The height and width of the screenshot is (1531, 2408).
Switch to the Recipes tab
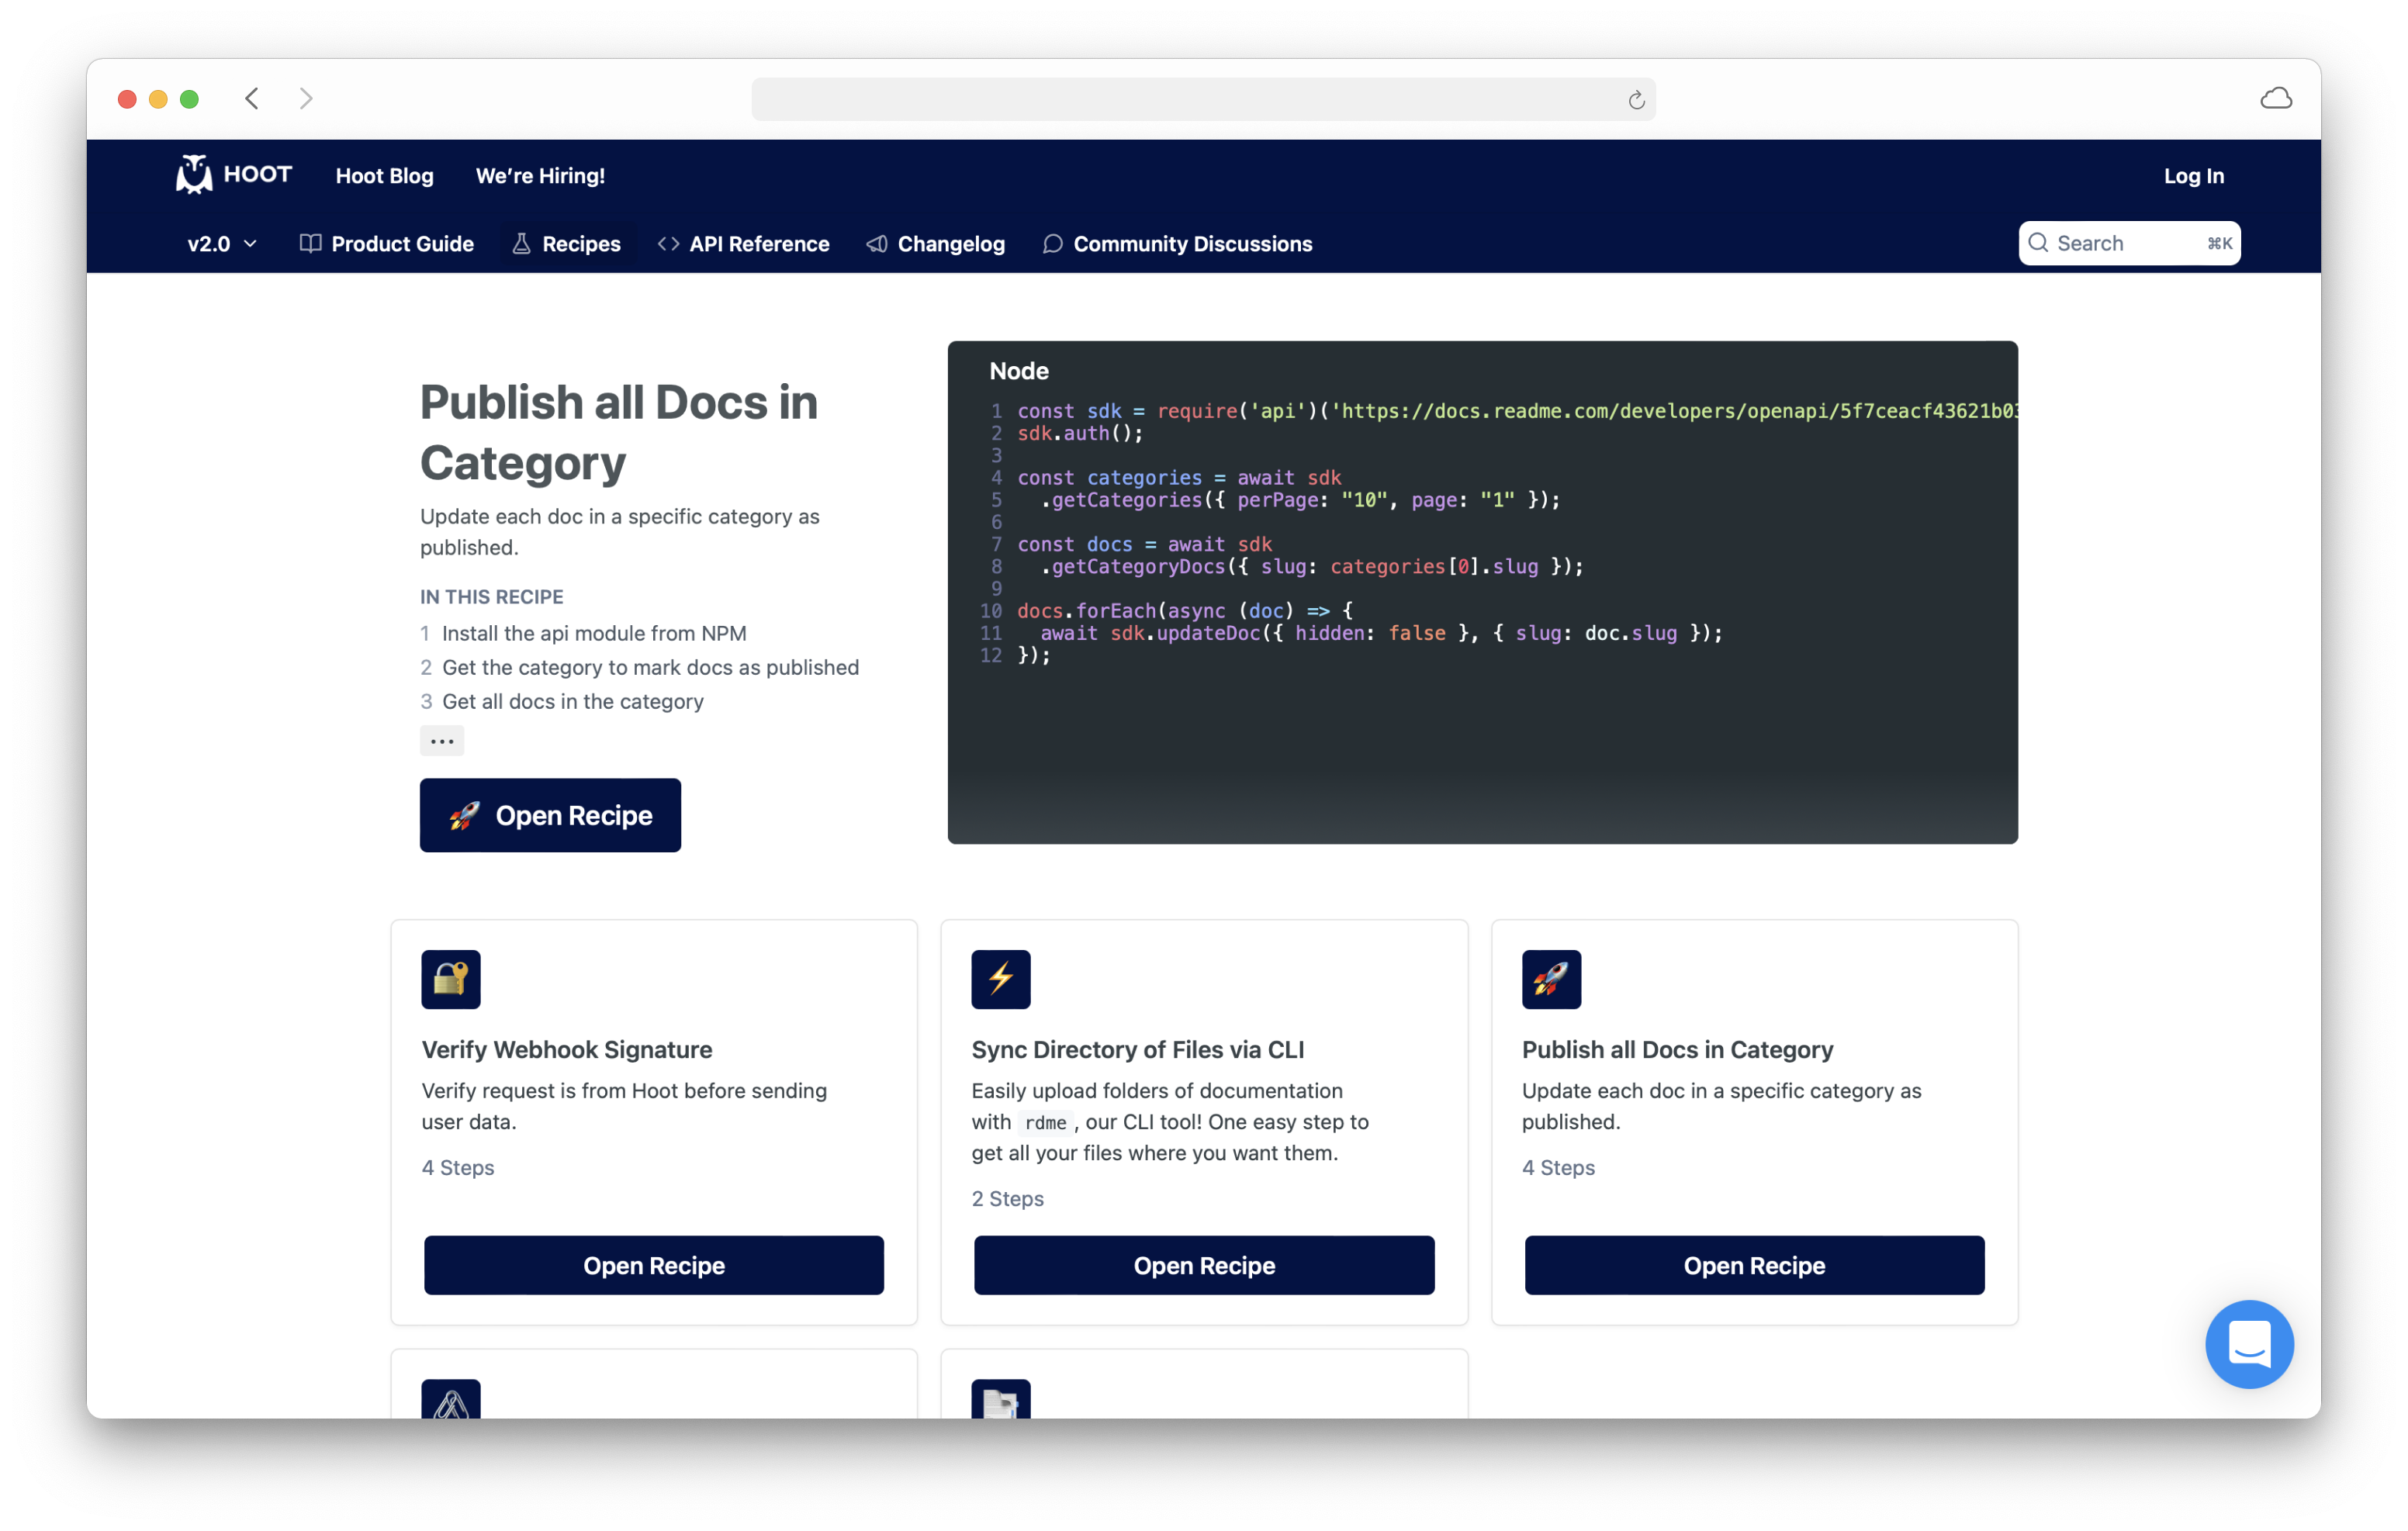(566, 243)
